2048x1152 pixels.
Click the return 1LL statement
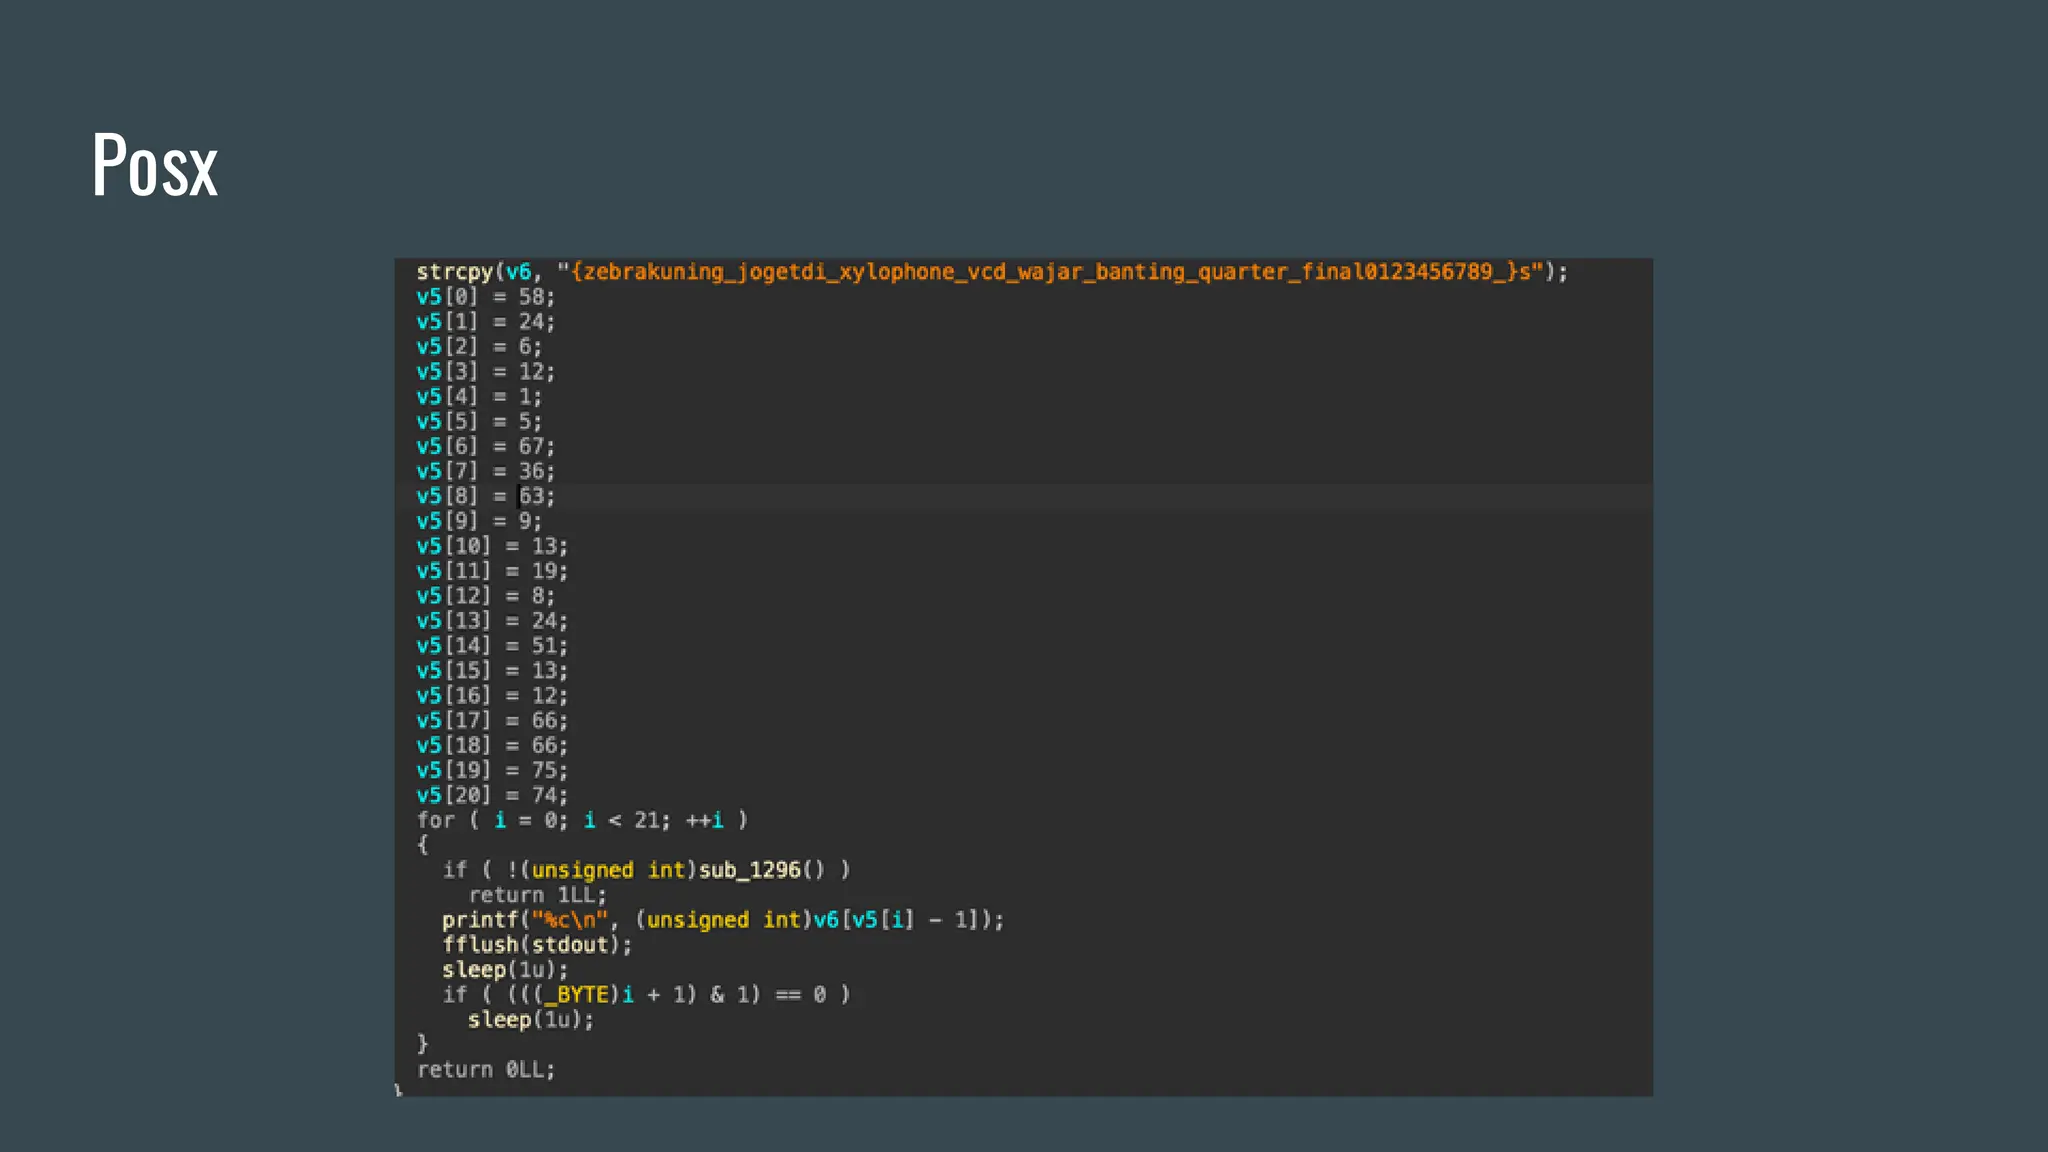537,895
